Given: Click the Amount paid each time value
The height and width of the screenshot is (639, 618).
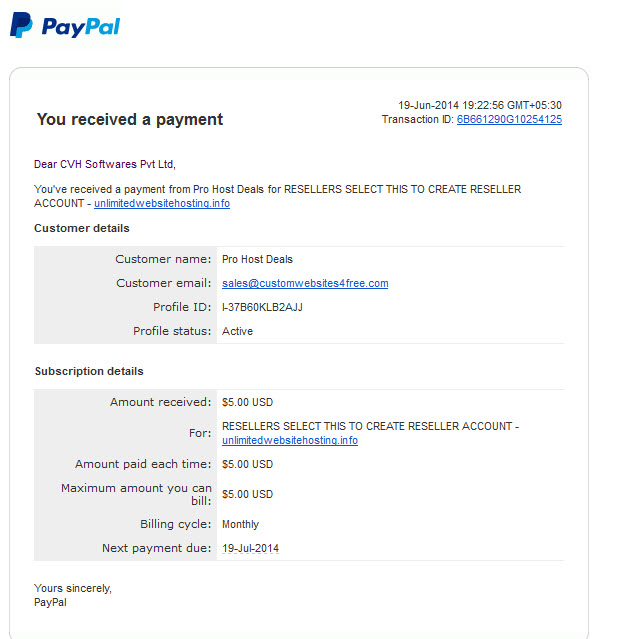Looking at the screenshot, I should [247, 465].
